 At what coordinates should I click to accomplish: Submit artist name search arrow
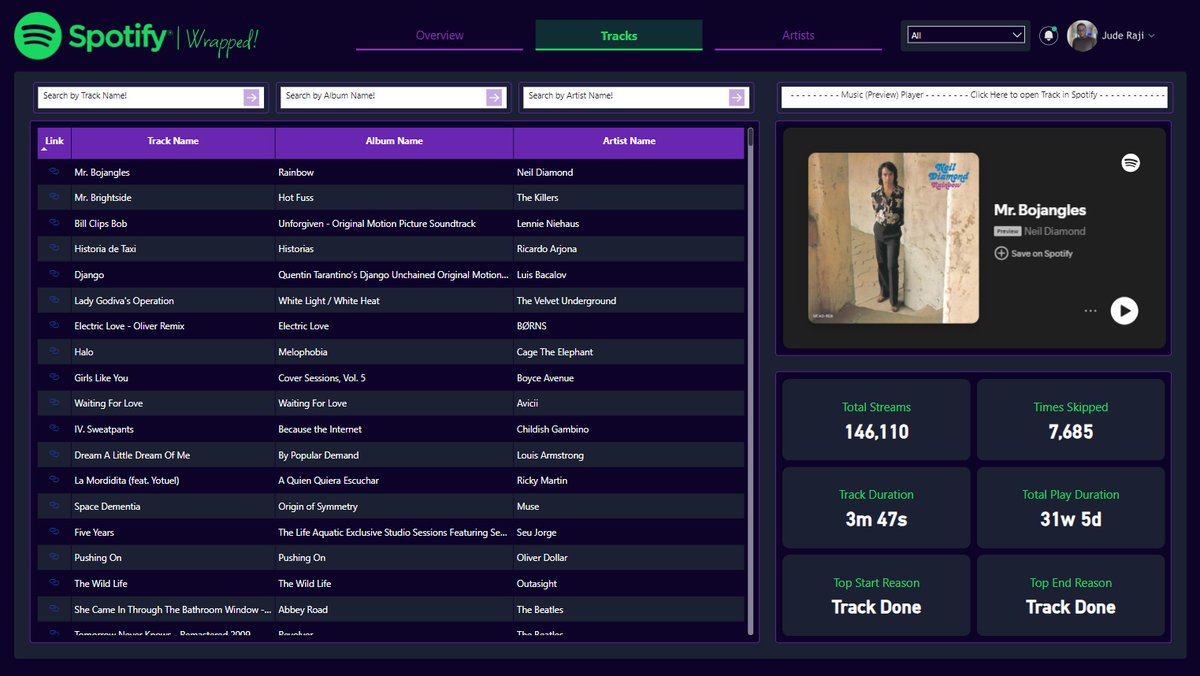click(737, 96)
